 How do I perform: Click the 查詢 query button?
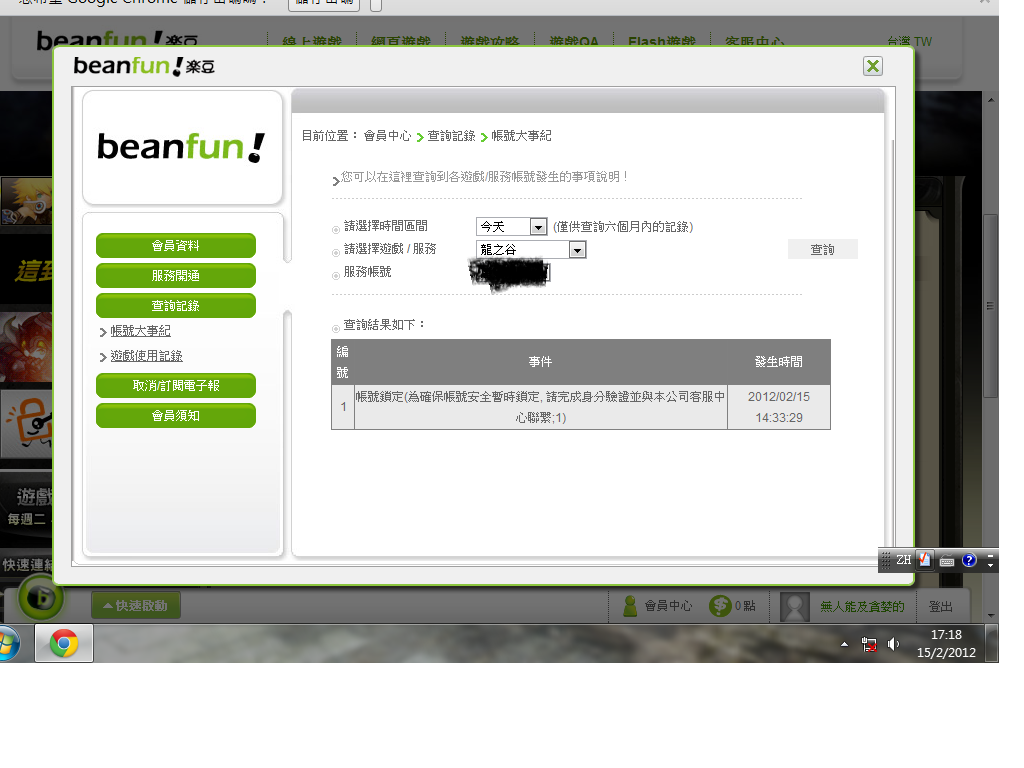click(x=822, y=249)
